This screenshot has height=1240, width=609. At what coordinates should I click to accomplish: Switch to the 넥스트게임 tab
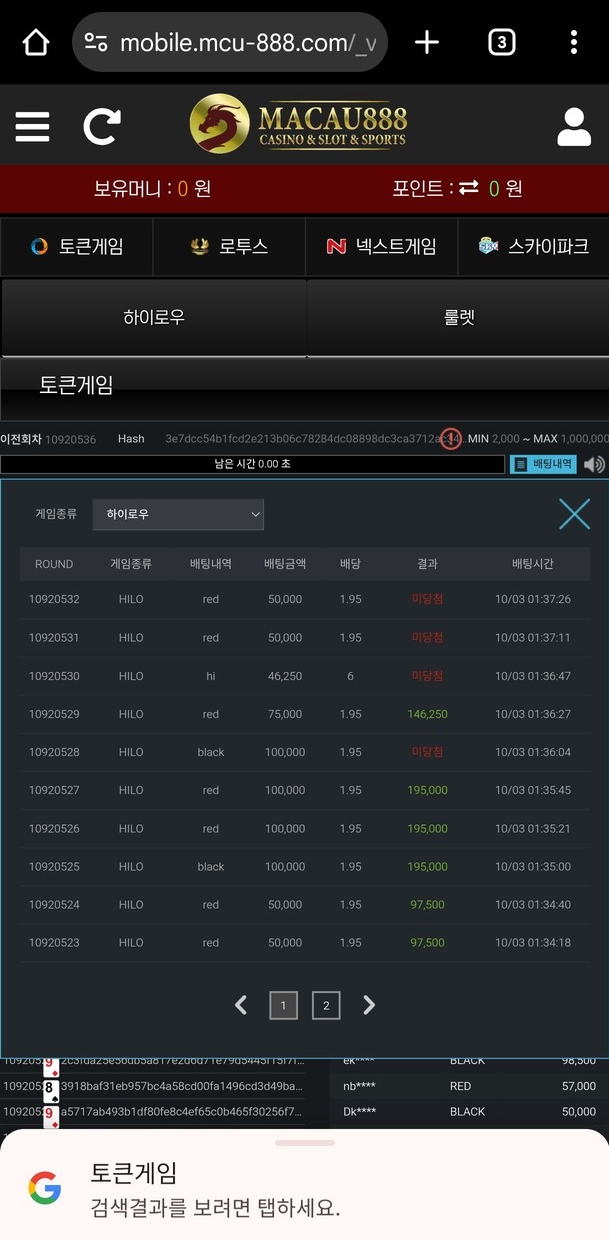[381, 247]
